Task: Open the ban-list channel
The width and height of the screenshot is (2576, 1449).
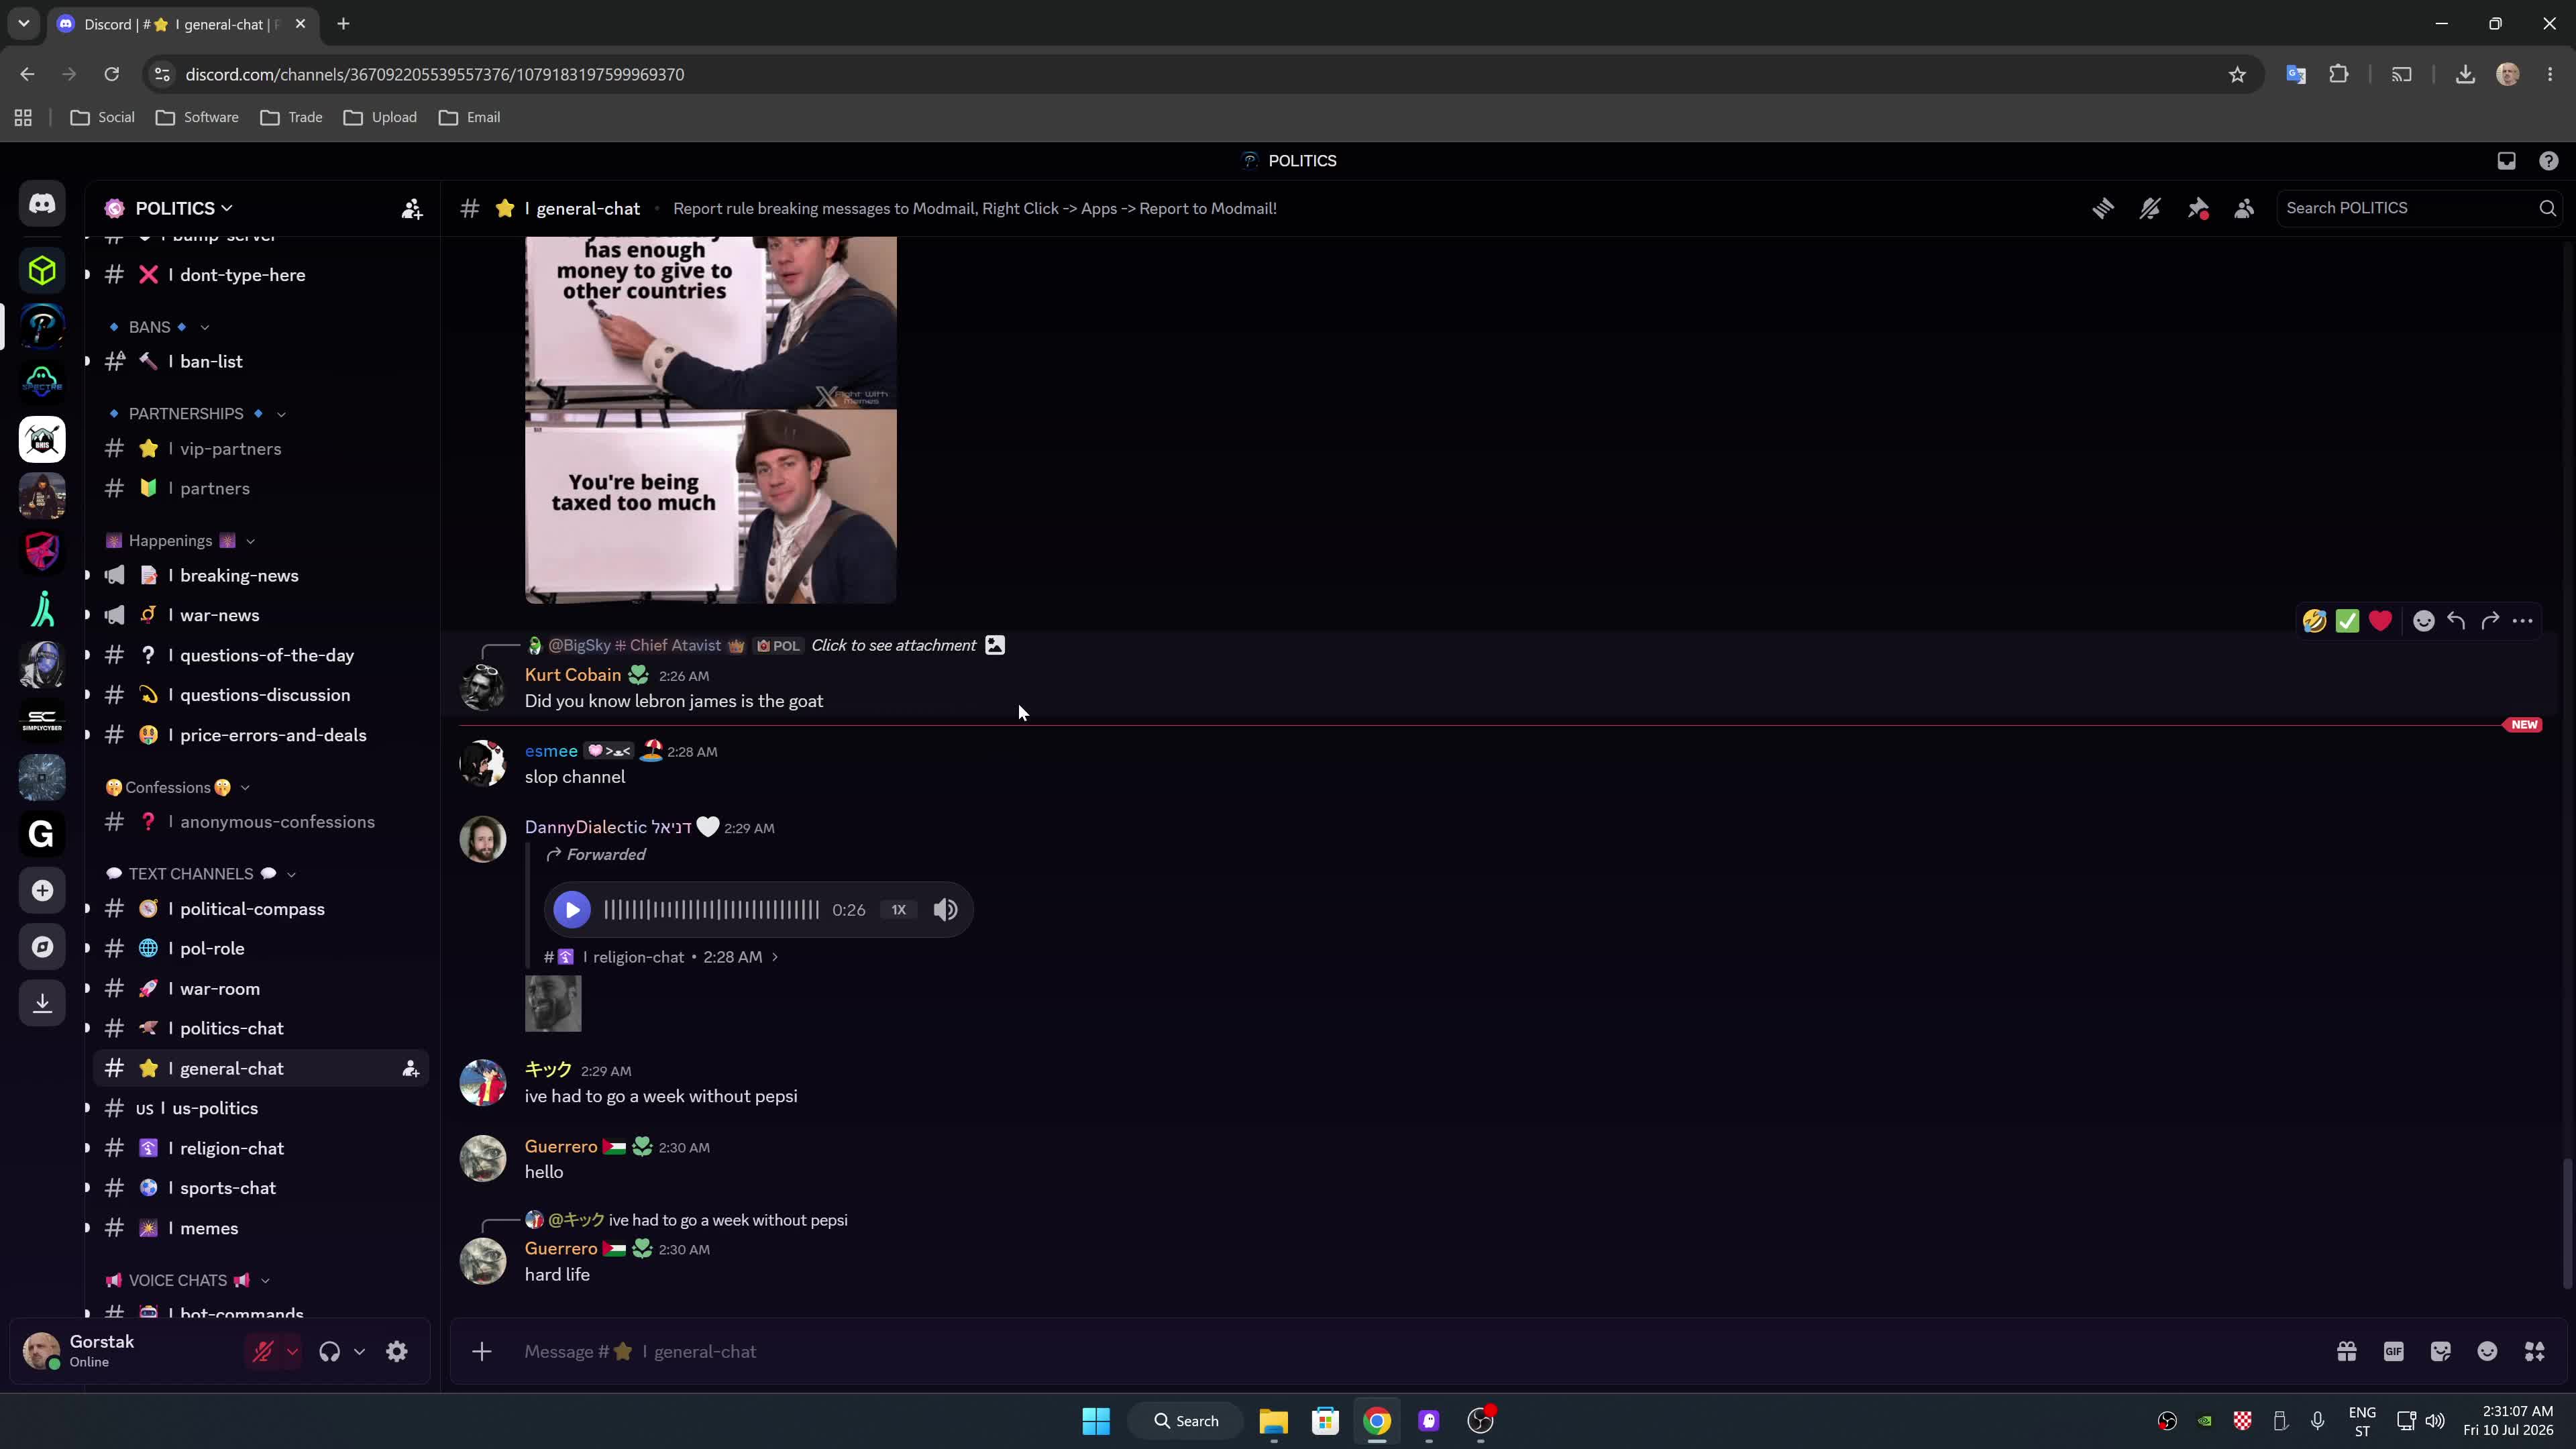Action: tap(261, 362)
